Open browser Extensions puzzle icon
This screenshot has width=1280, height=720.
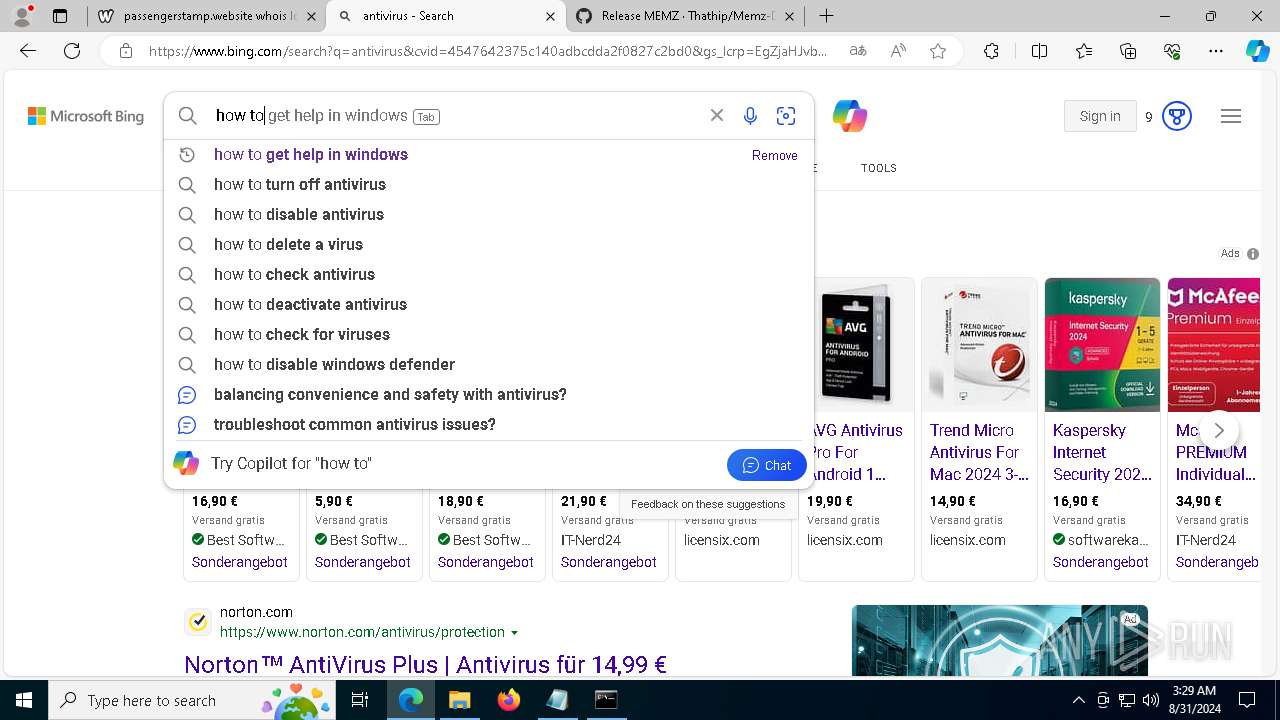point(991,51)
